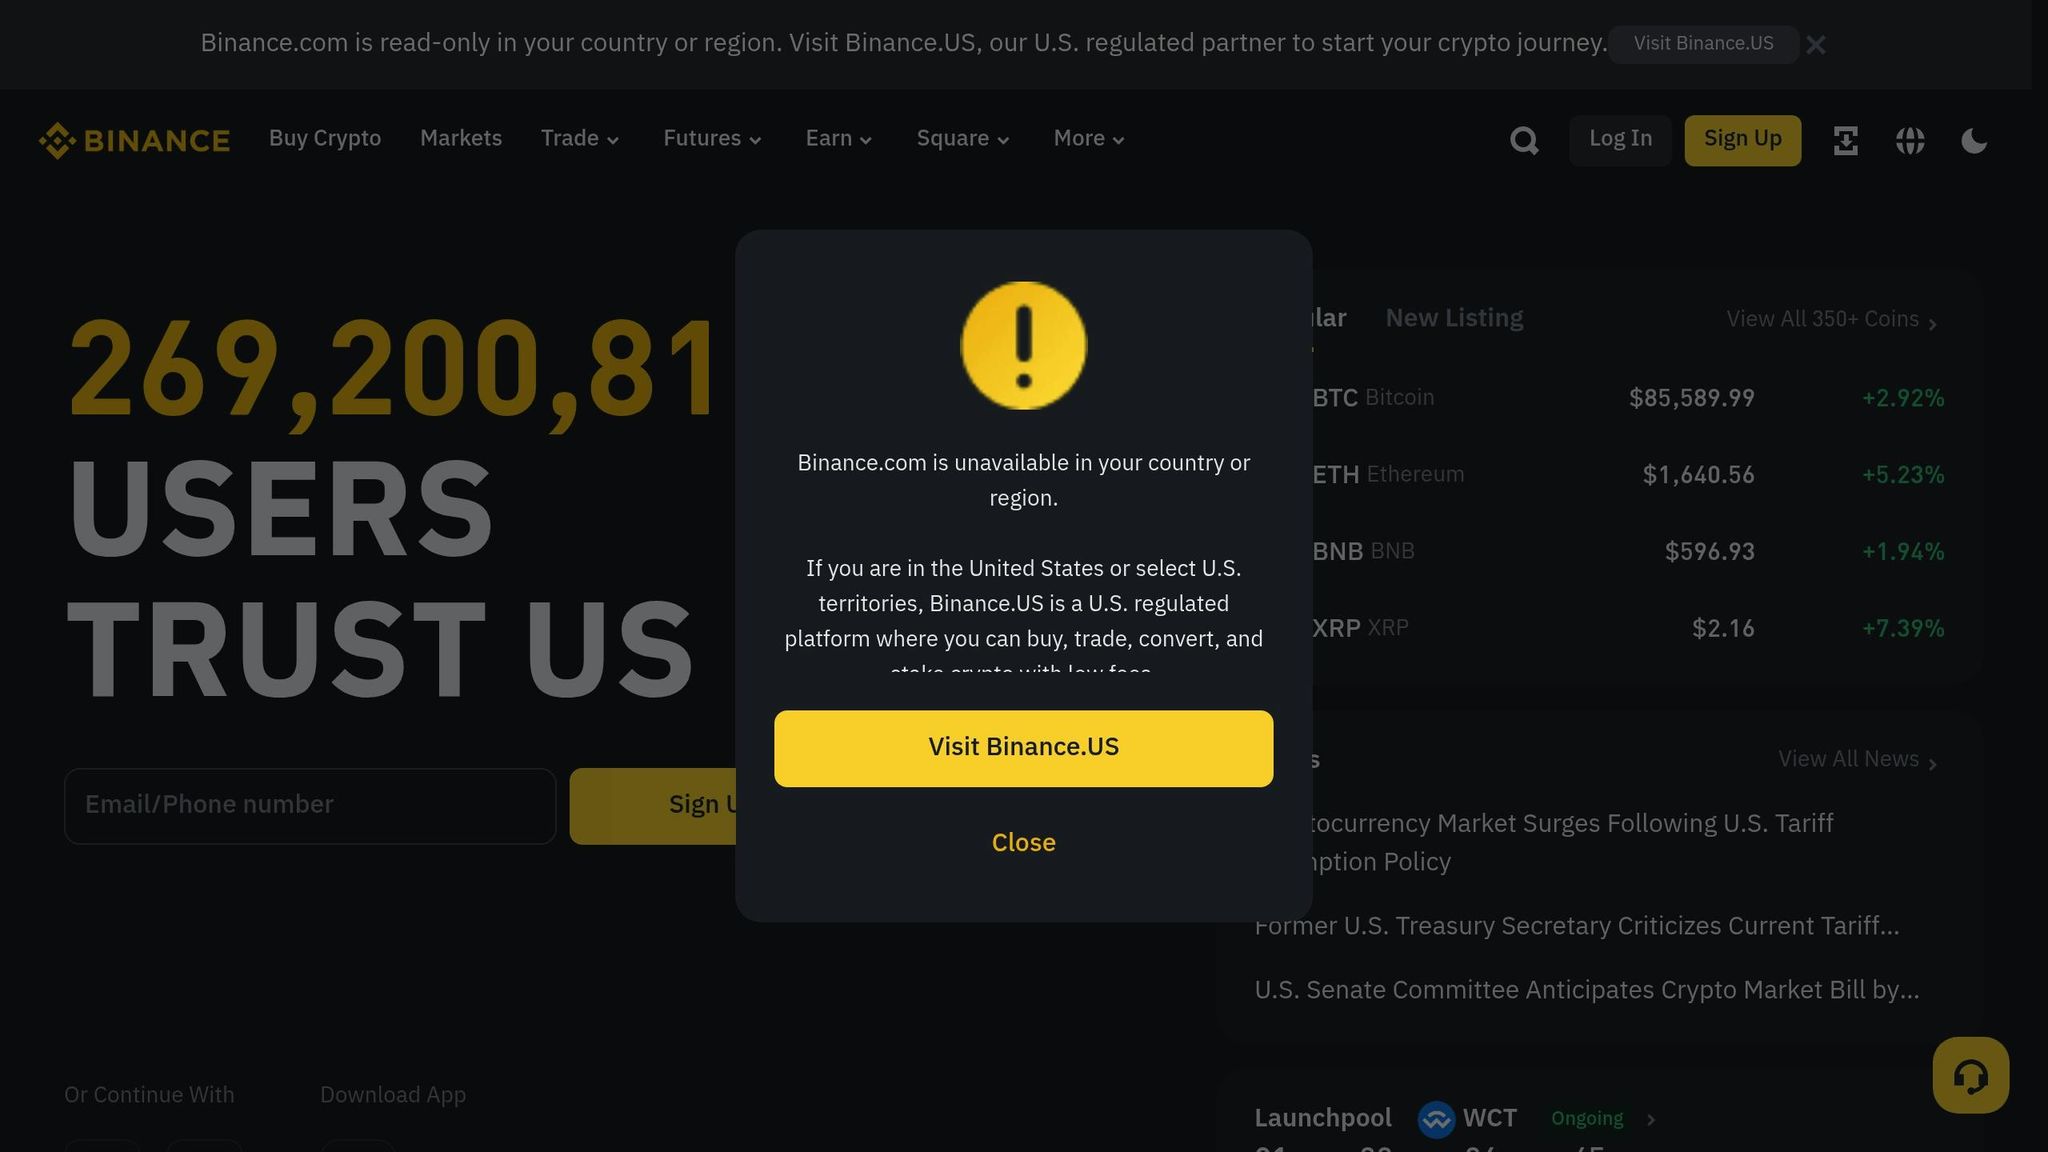Switch to the New Listing tab
Screen dimensions: 2048x1152
click(x=1454, y=317)
